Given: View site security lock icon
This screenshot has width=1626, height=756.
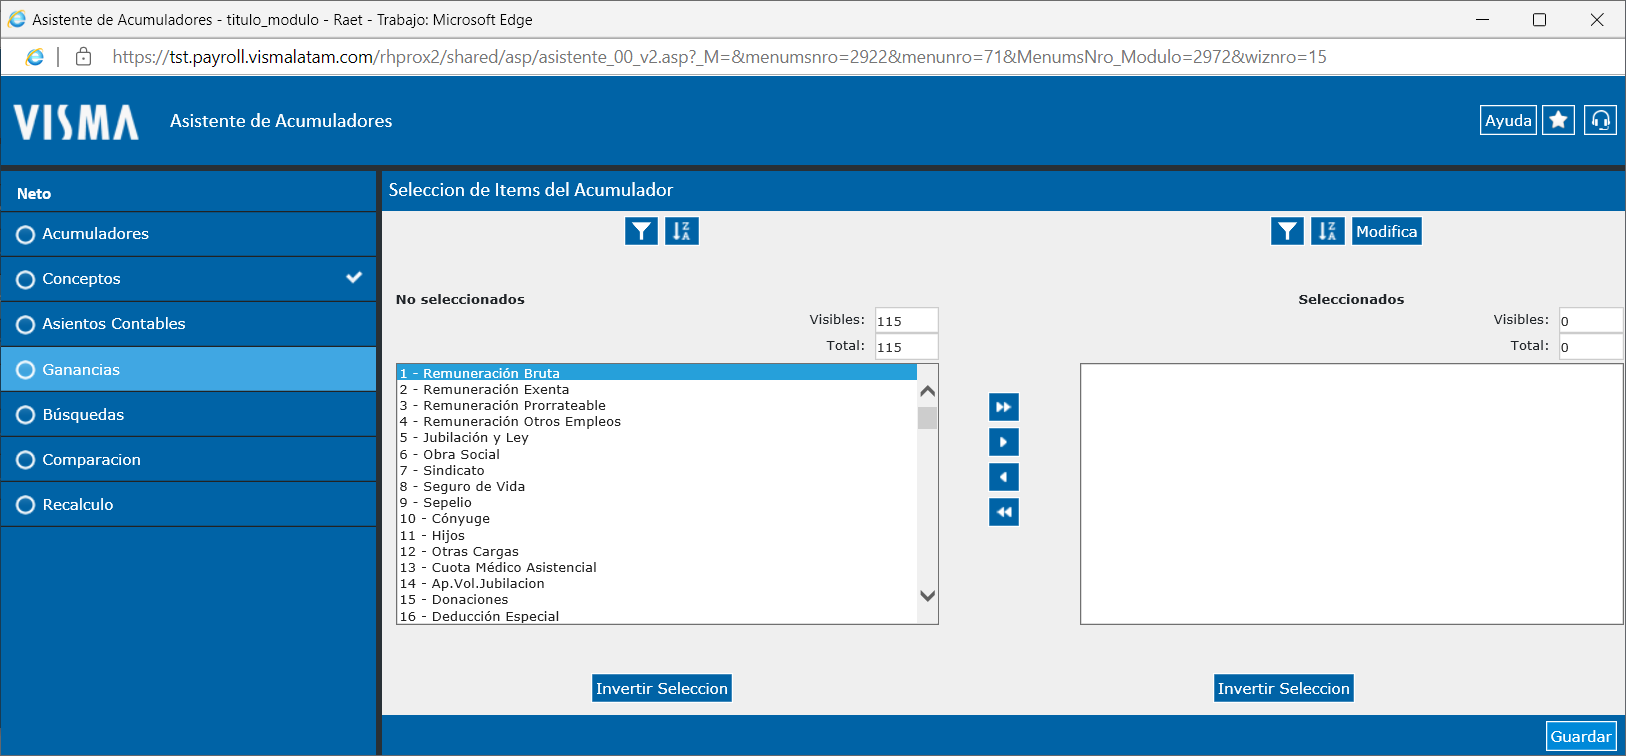Looking at the screenshot, I should point(84,57).
